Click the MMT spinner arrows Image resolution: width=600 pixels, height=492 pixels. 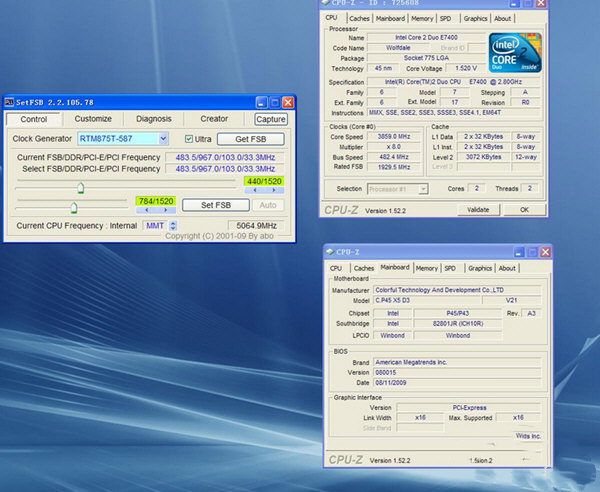tap(174, 226)
